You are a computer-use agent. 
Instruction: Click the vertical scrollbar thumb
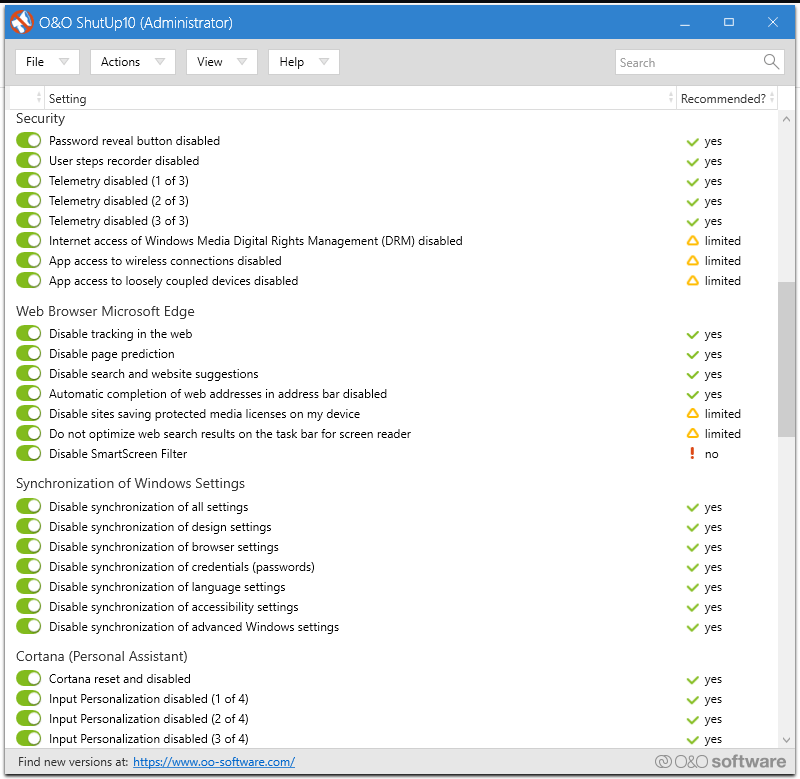786,359
